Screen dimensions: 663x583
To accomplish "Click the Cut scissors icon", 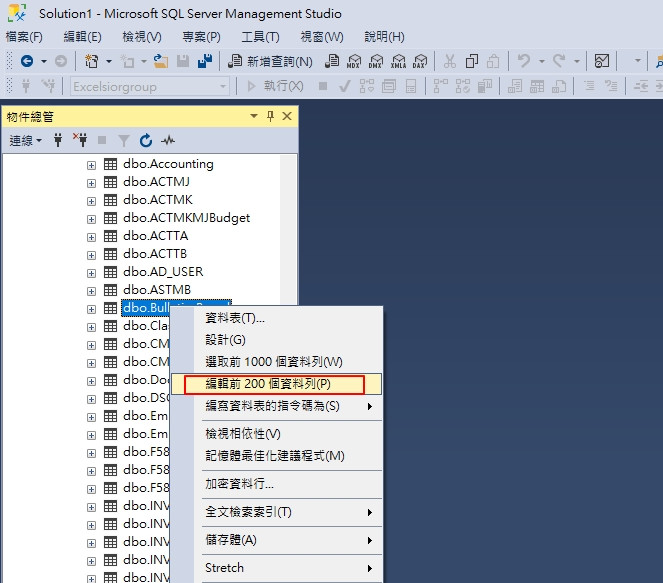I will (449, 61).
